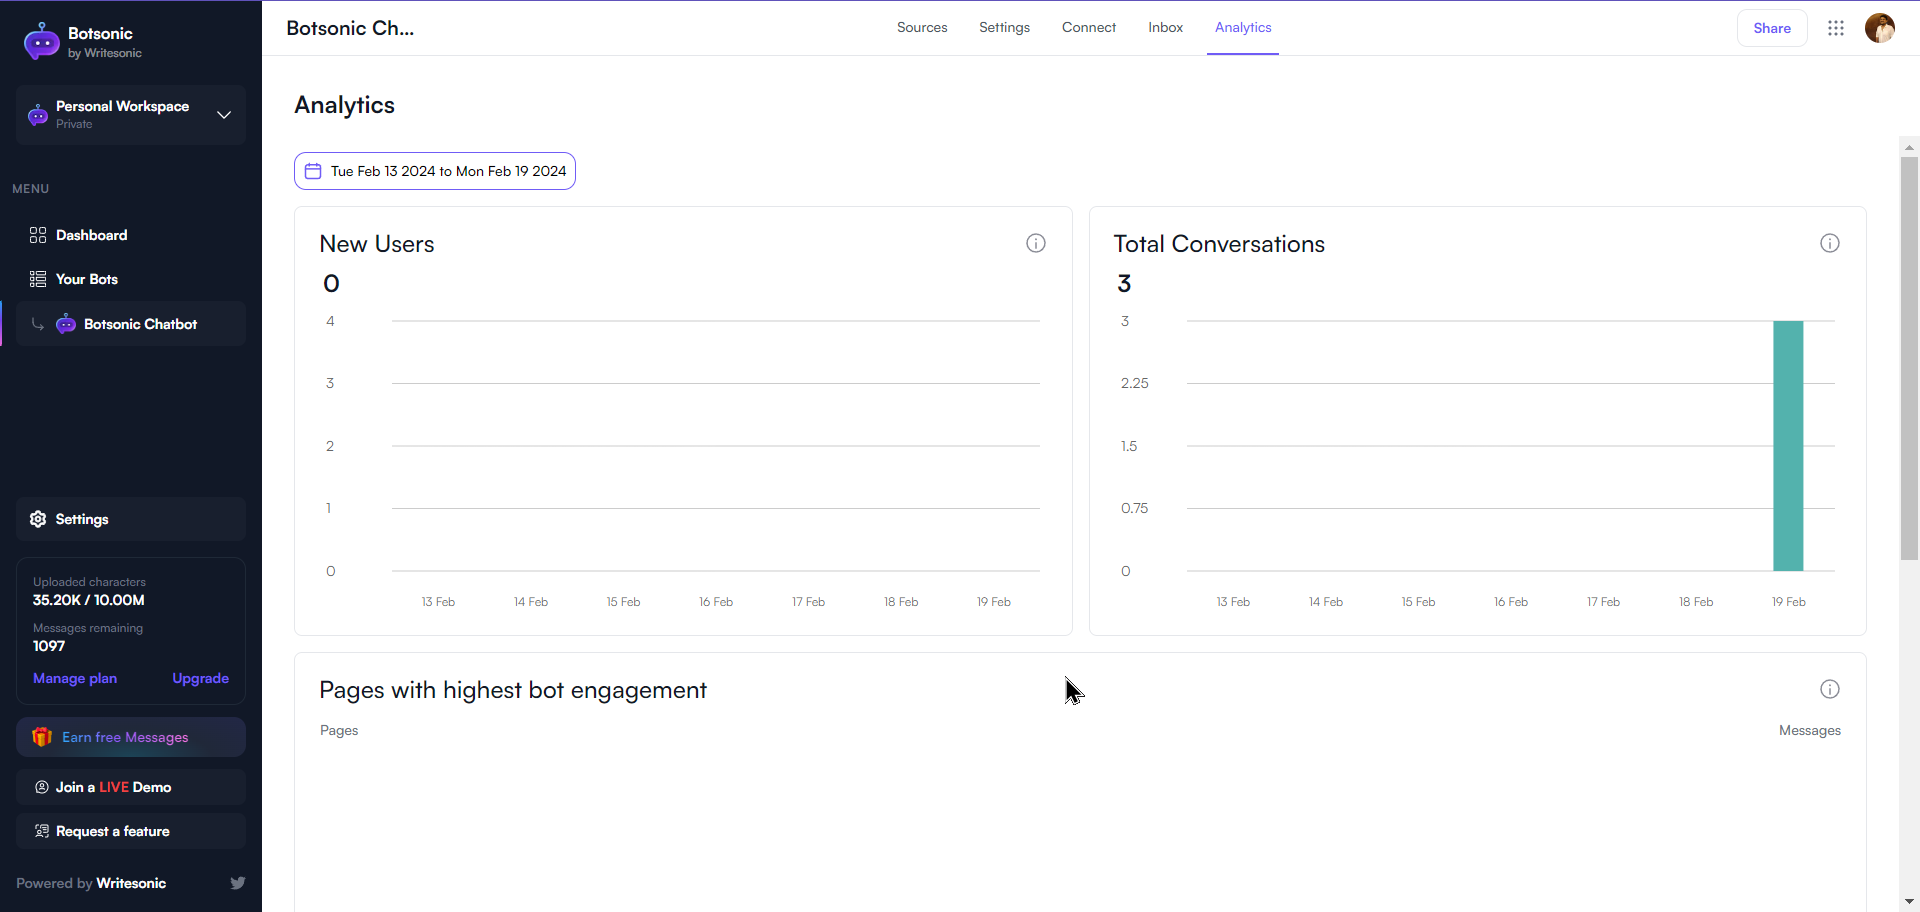Click the apps grid icon near Share
The image size is (1920, 912).
pos(1837,28)
